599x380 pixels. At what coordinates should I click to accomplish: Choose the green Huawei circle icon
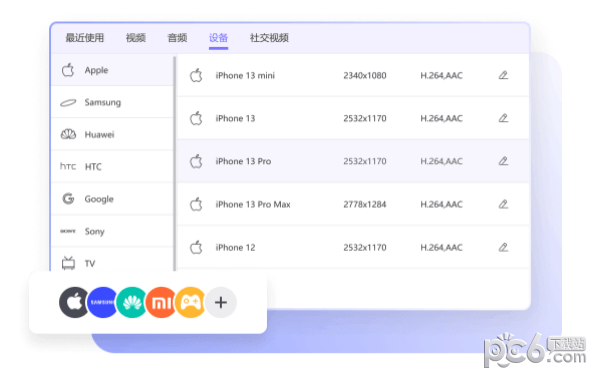tap(132, 302)
